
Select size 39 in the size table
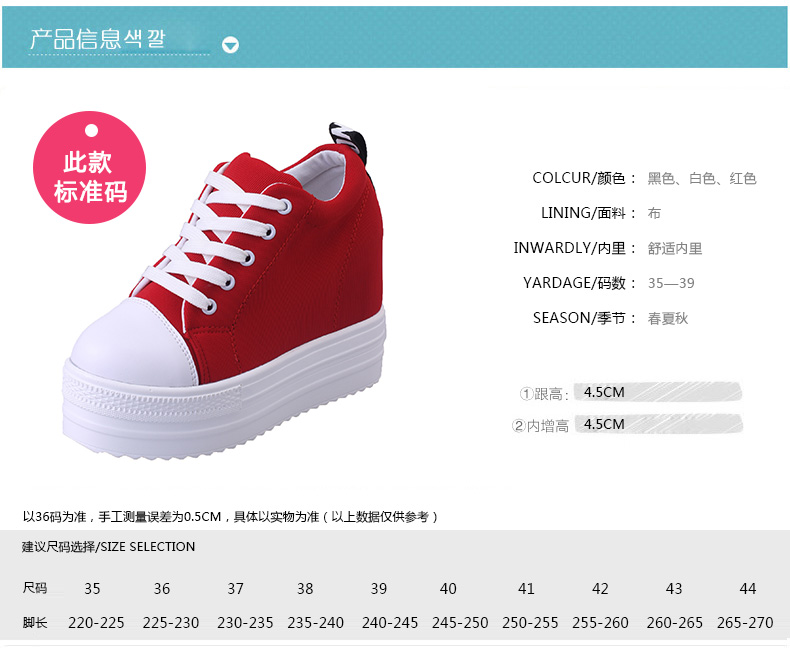[379, 588]
